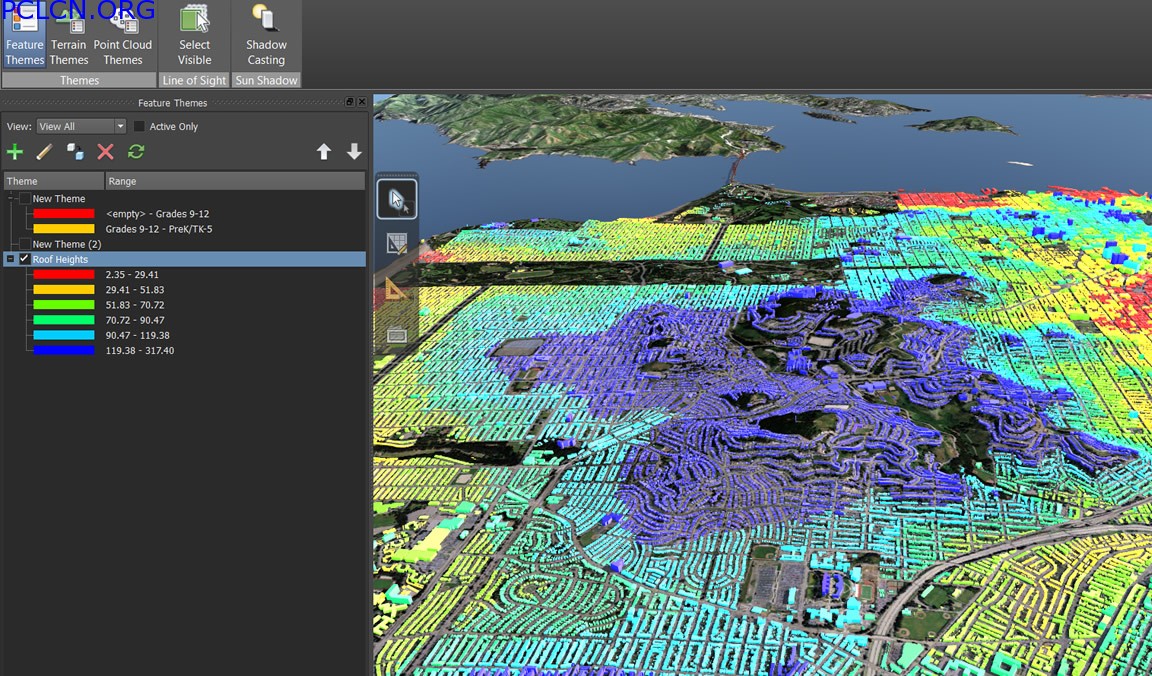1152x676 pixels.
Task: Select range text "29.41 - 51.83"
Action: coord(135,290)
